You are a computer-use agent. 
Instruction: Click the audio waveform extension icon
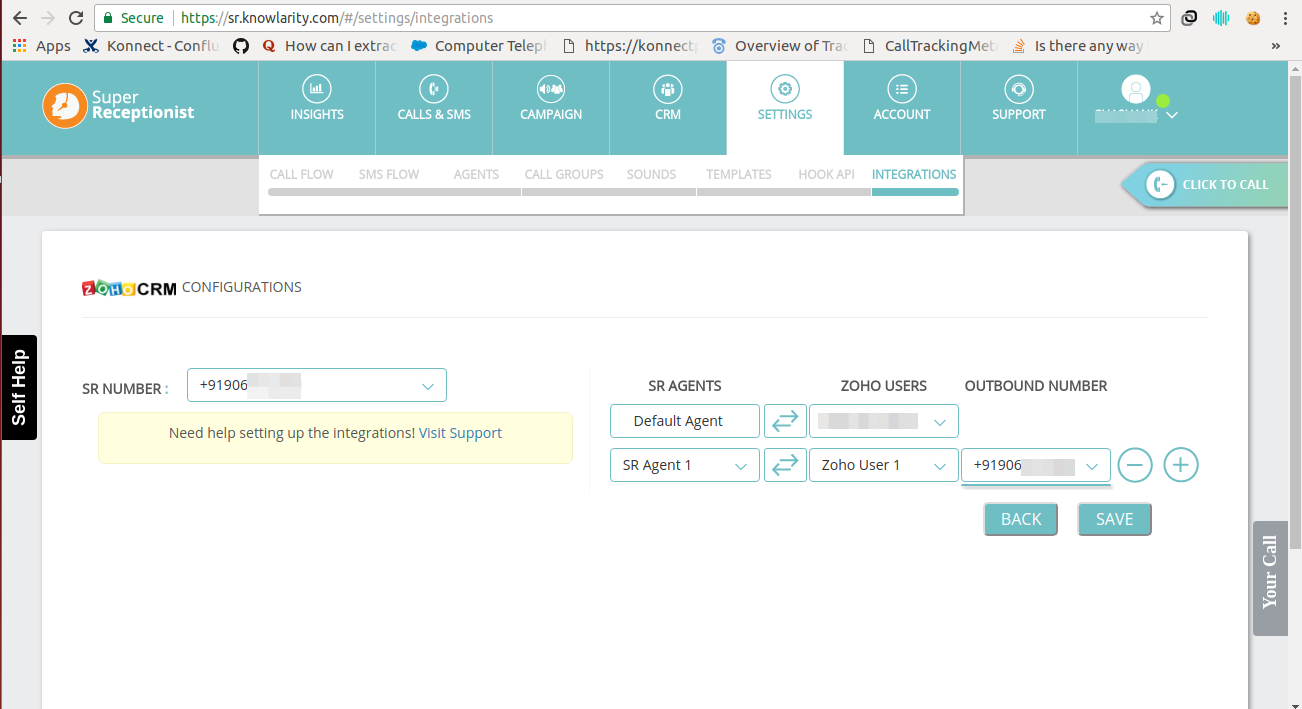pyautogui.click(x=1220, y=18)
